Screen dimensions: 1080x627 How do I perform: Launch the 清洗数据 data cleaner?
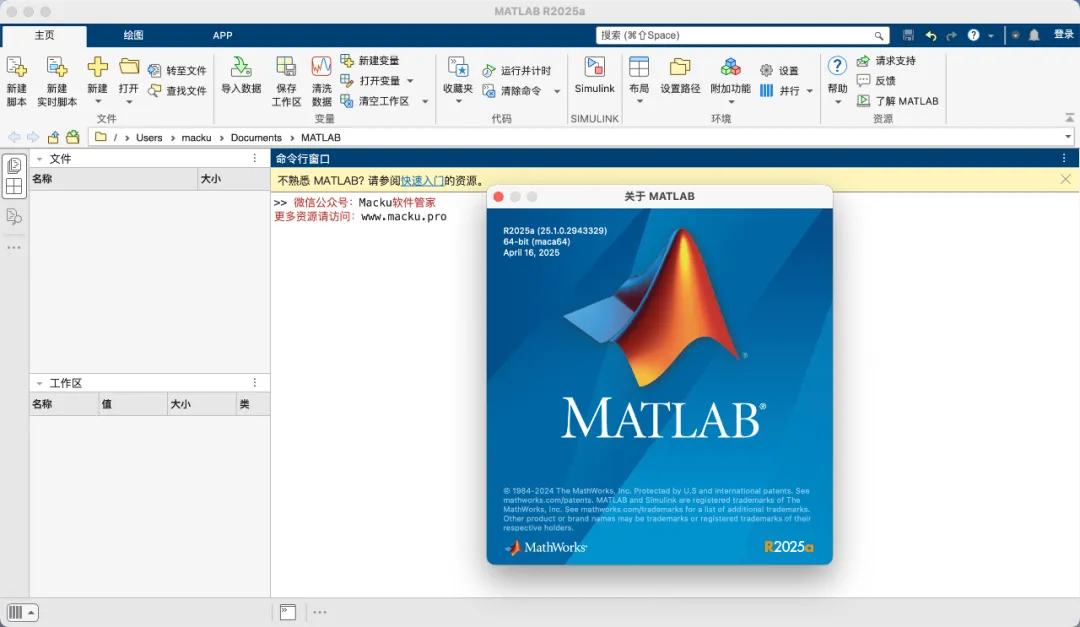pyautogui.click(x=322, y=81)
